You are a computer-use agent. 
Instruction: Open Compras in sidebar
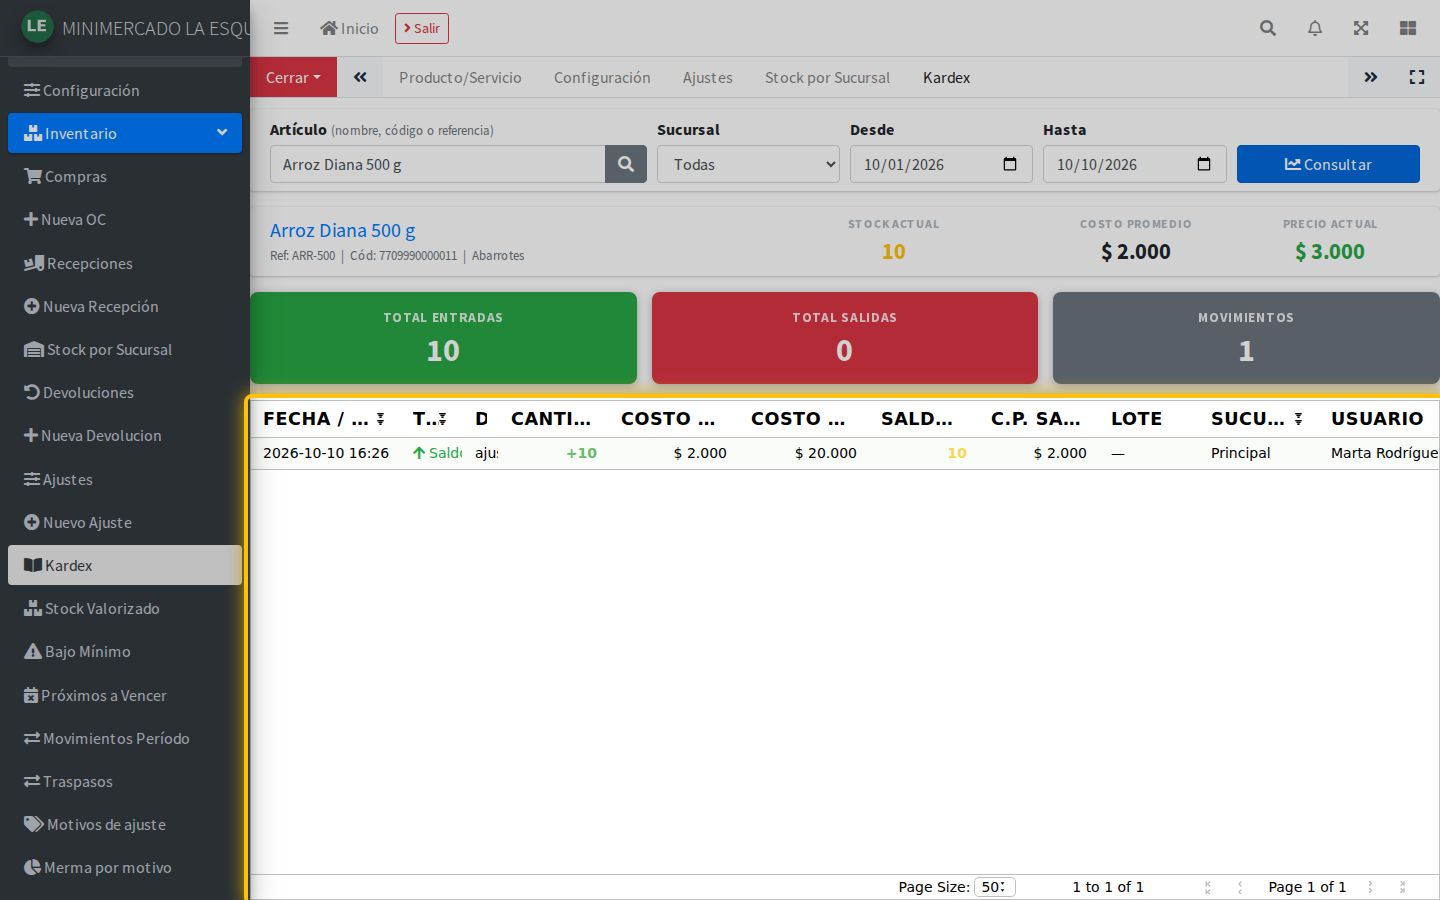(125, 176)
